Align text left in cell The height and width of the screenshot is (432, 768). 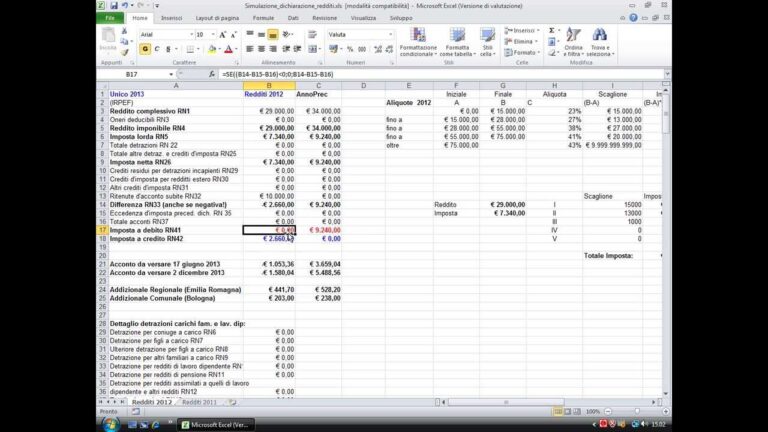[250, 49]
